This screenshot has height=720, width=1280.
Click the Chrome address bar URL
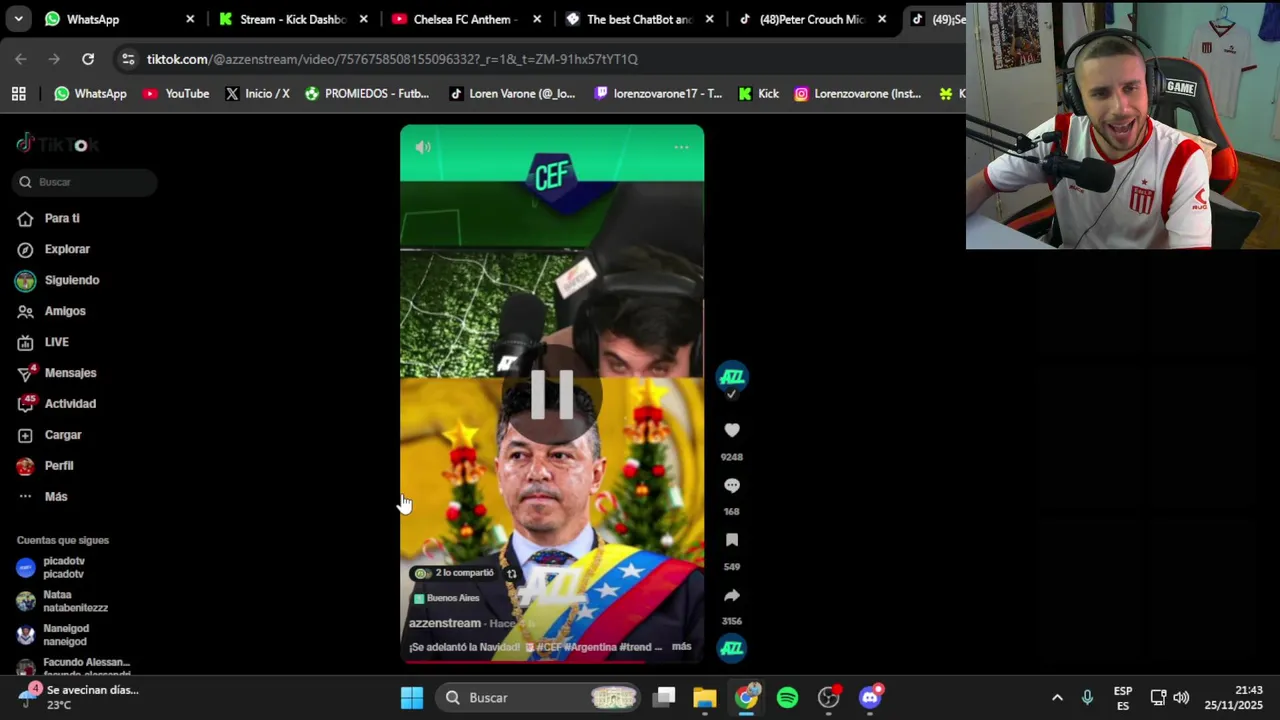[392, 59]
